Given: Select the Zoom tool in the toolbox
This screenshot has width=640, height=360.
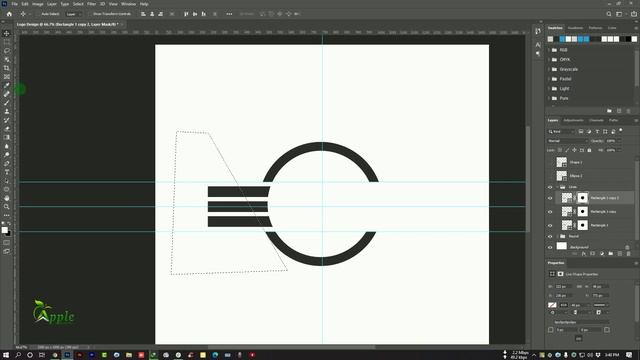Looking at the screenshot, I should (7, 207).
